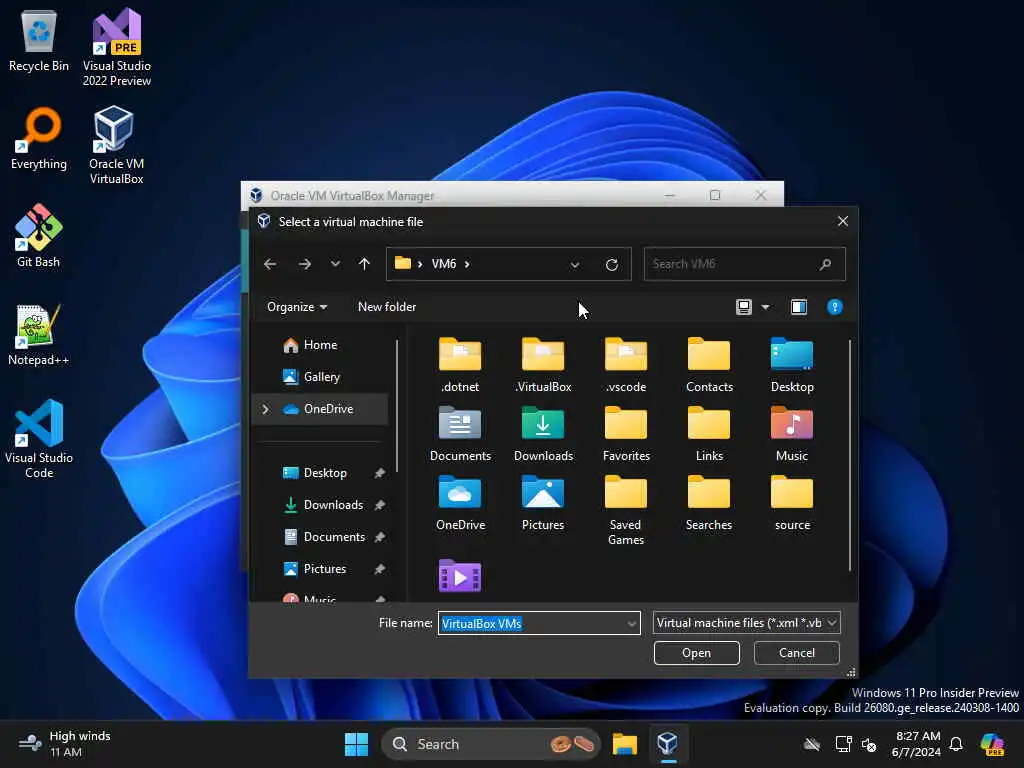Expand the address bar history dropdown

pos(575,264)
